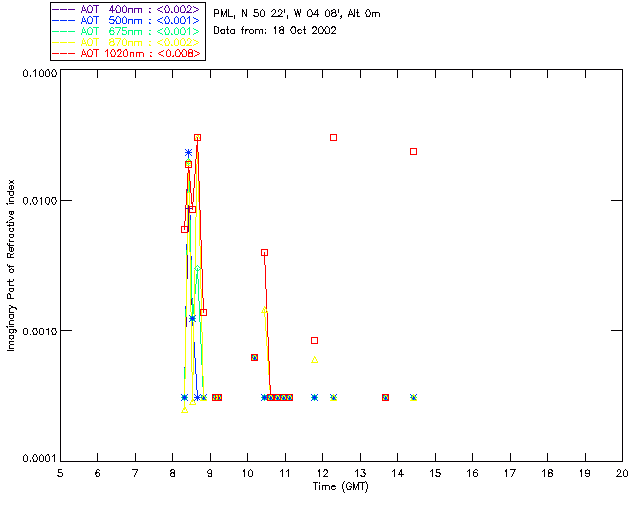This screenshot has height=512, width=640.
Task: Select the blue asterisk on baseline near time 11.8
Action: pos(314,398)
